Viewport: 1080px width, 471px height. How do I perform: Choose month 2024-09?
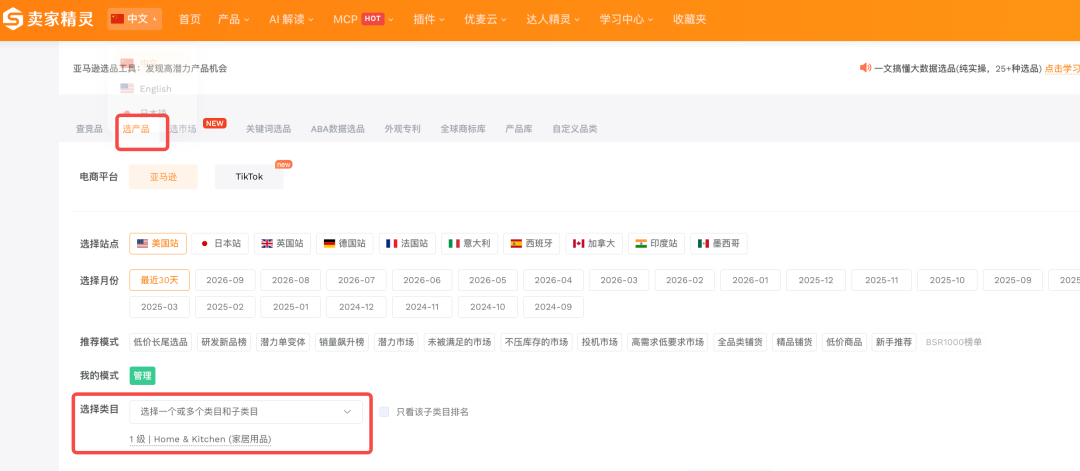(x=553, y=306)
